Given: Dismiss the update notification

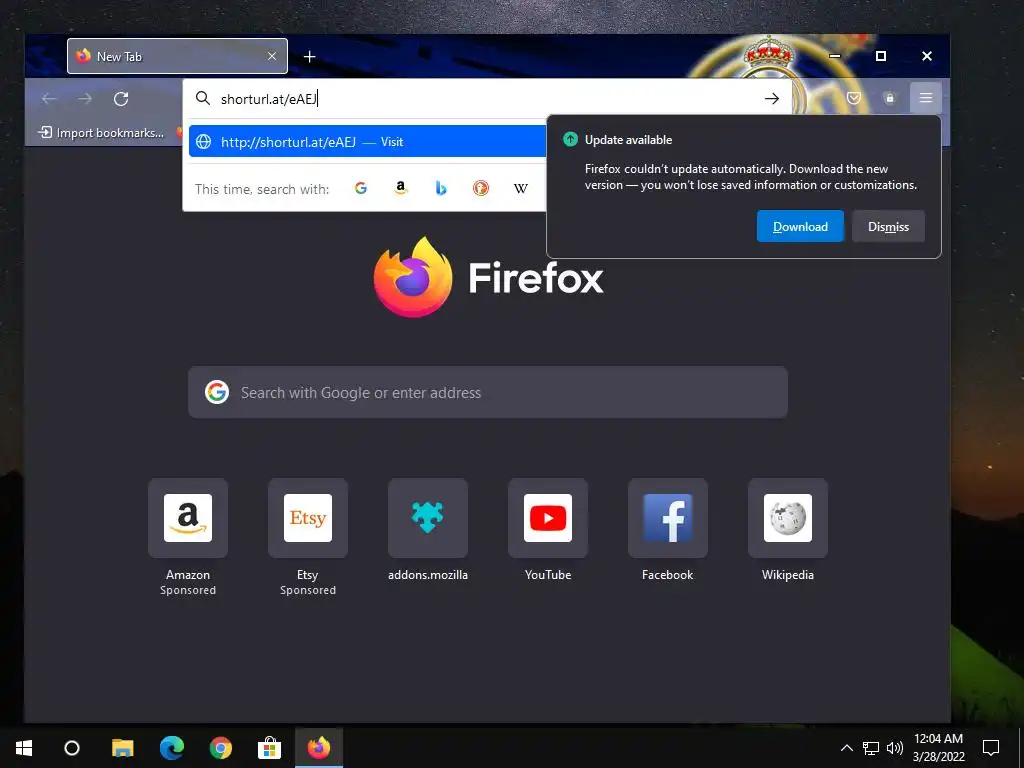Looking at the screenshot, I should click(x=888, y=227).
